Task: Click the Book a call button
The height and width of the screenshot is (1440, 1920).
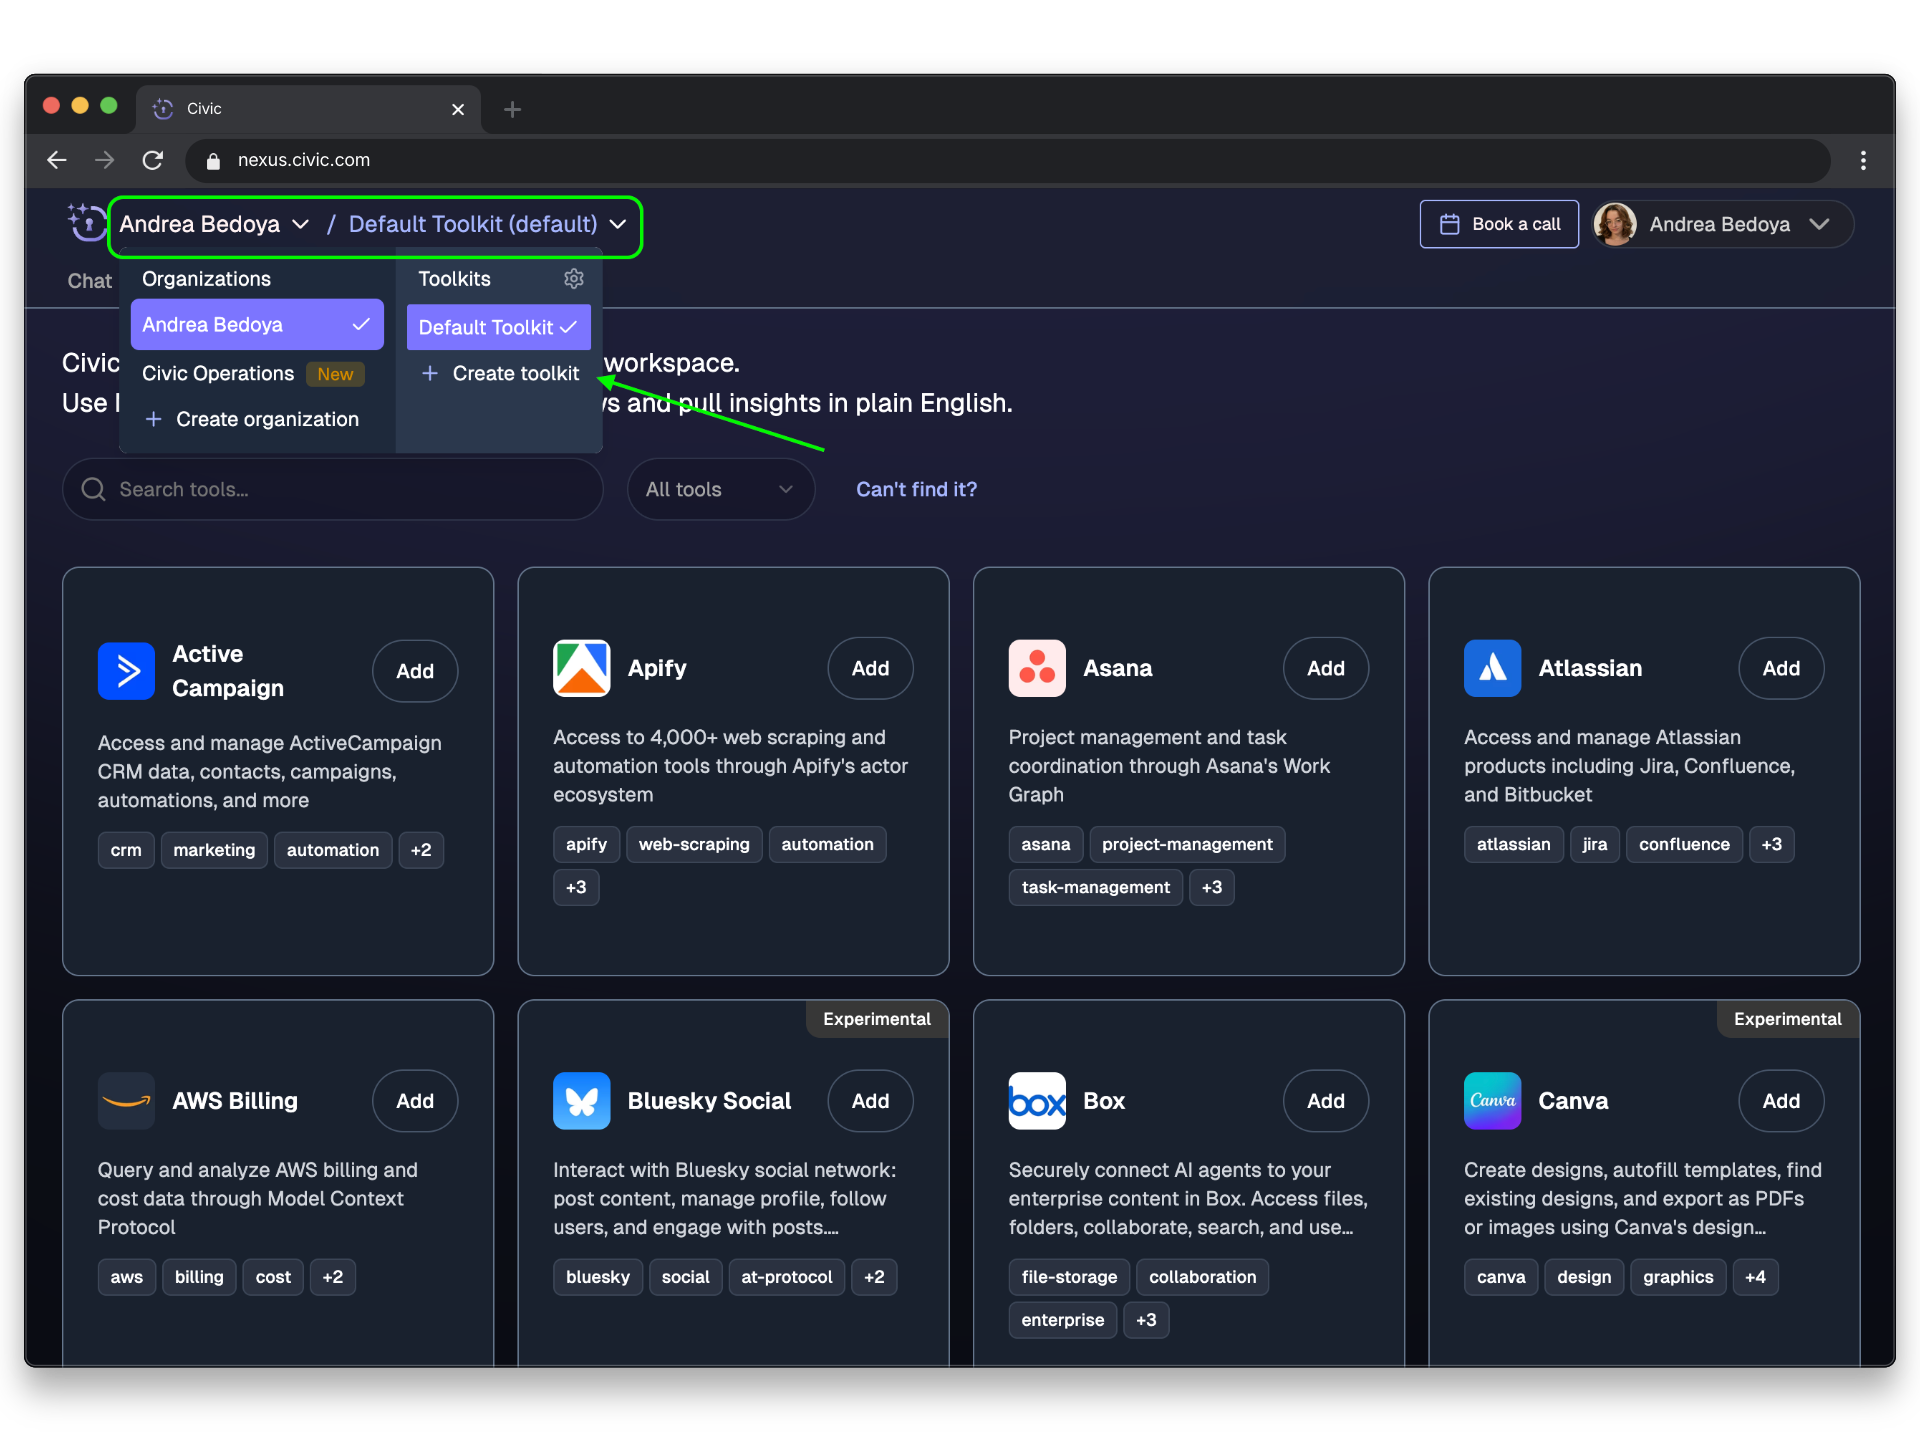Action: coord(1499,224)
